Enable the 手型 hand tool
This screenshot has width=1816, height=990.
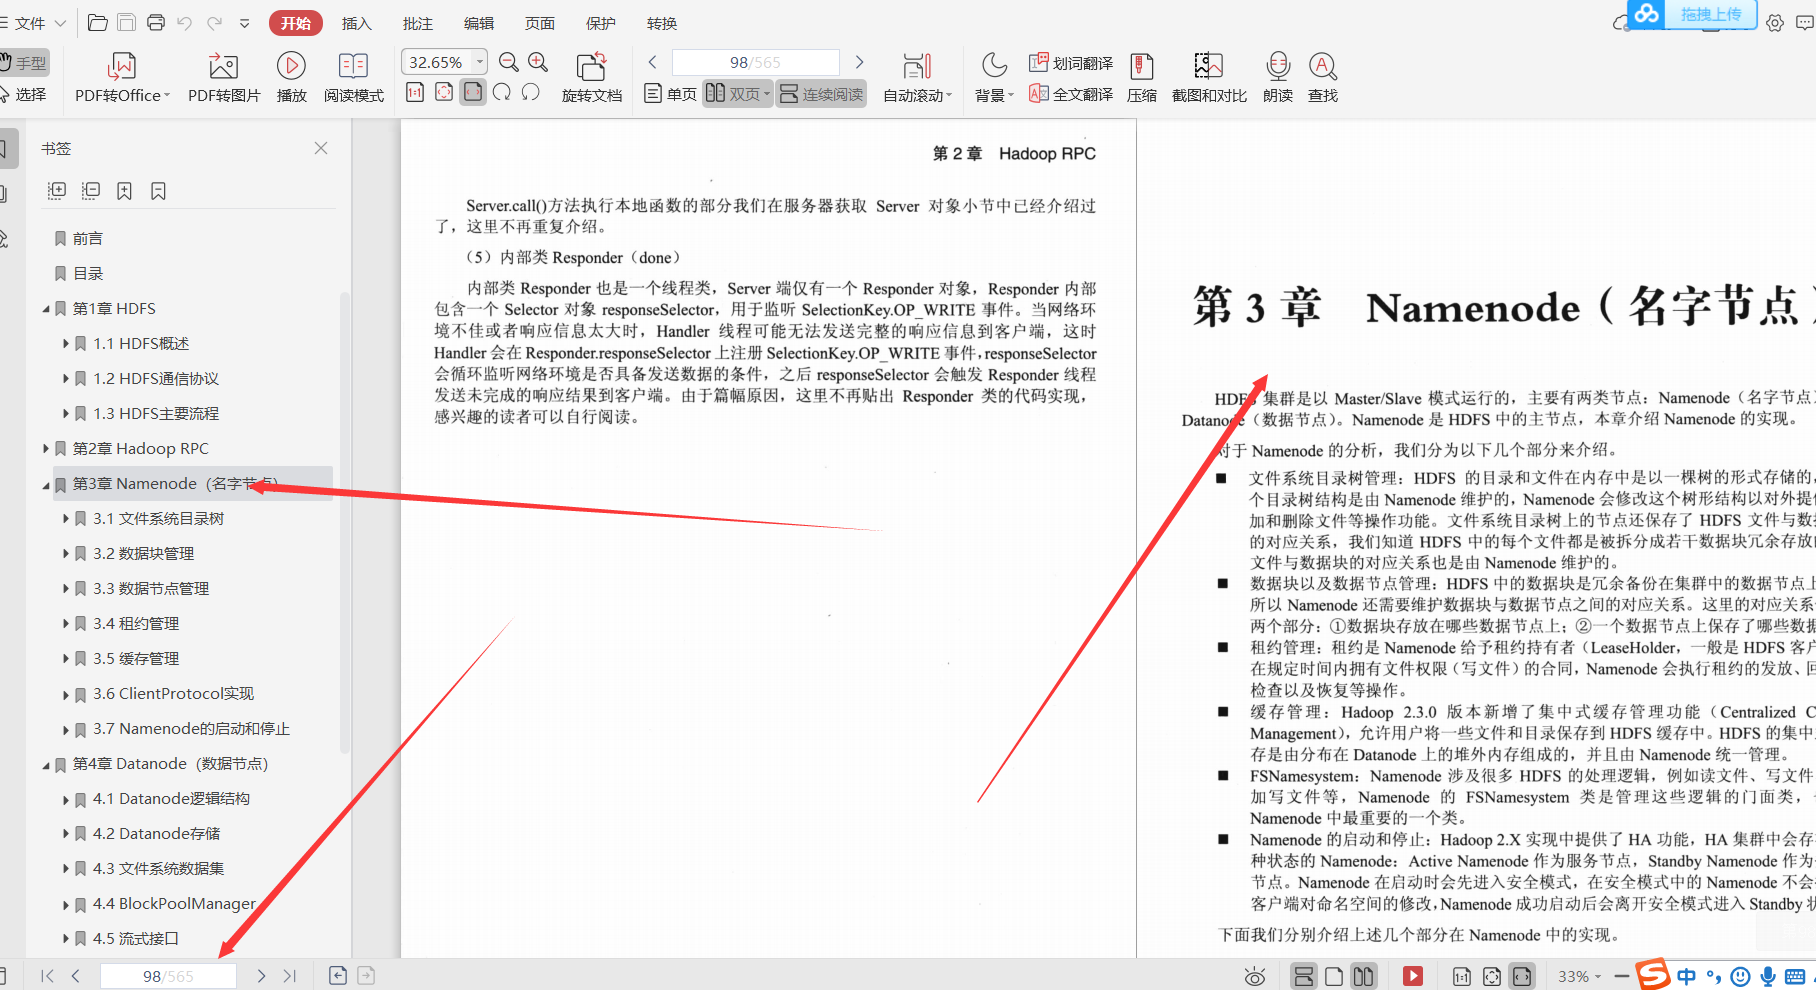tap(24, 63)
